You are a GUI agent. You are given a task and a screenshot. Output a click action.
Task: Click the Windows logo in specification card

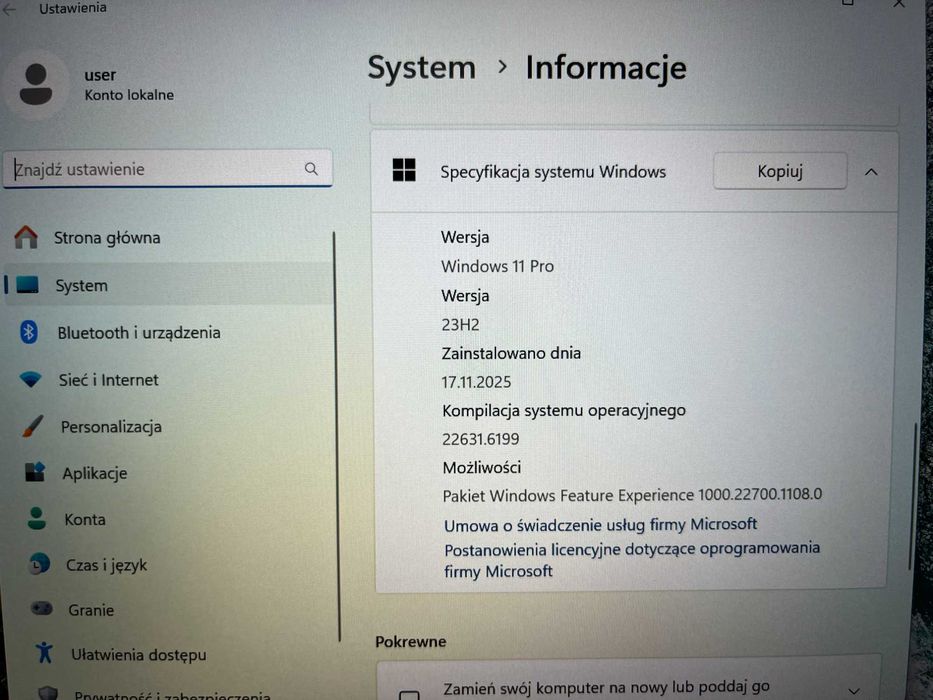[x=404, y=170]
